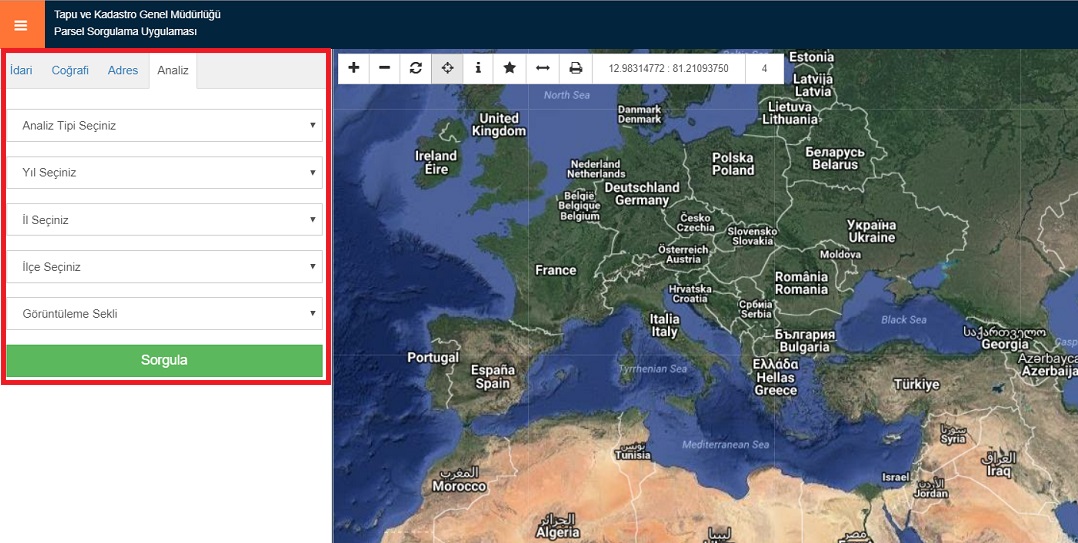Click the zoom level box showing 4
This screenshot has width=1078, height=543.
764,69
